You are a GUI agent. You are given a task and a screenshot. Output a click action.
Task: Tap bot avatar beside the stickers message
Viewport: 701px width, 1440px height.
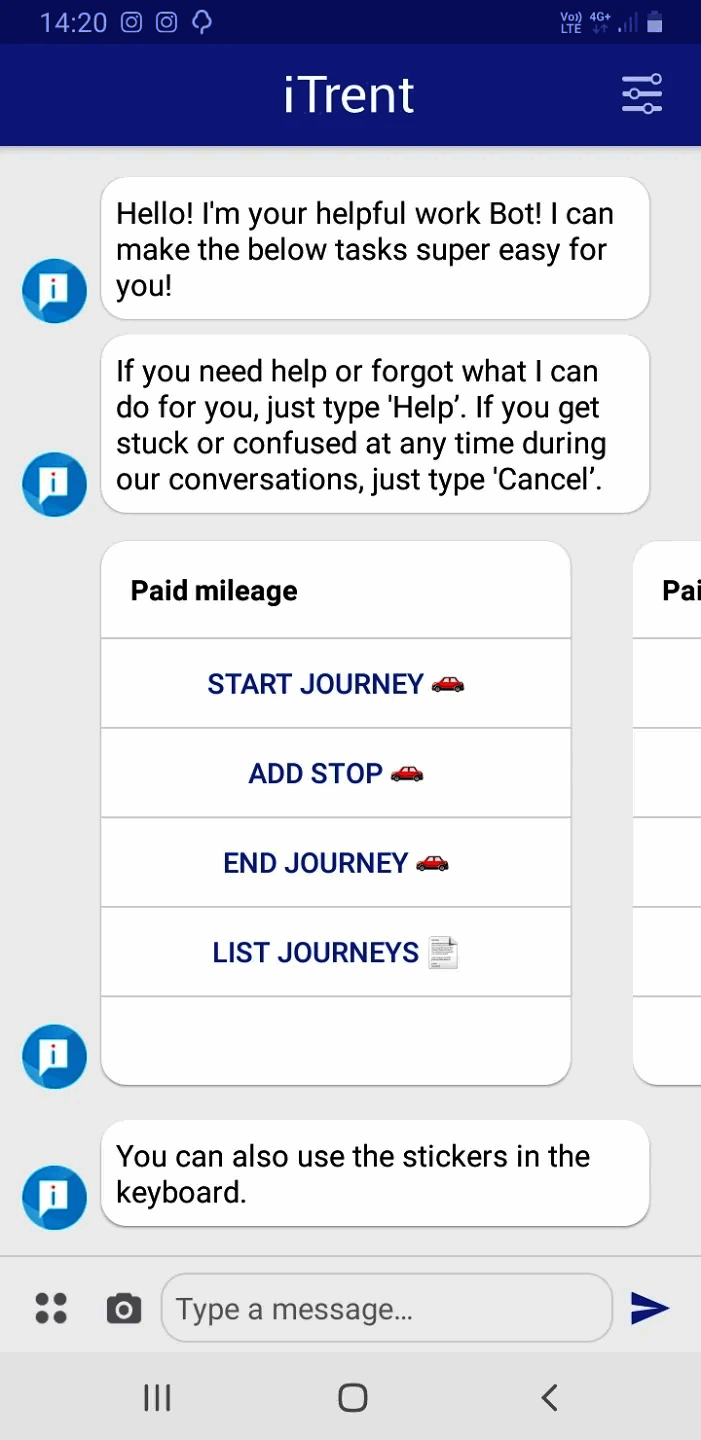(54, 1197)
